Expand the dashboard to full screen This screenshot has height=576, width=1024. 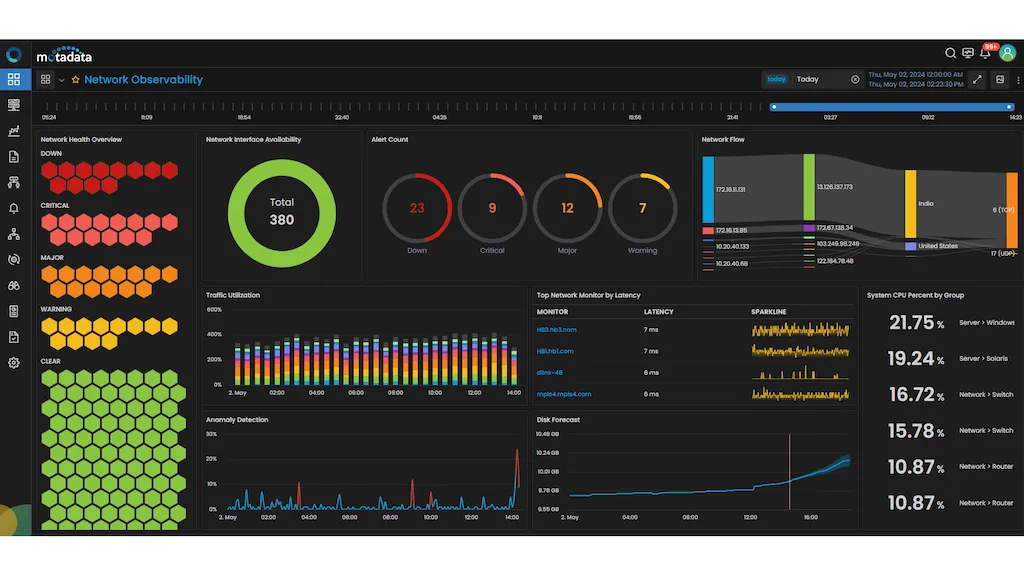(977, 80)
